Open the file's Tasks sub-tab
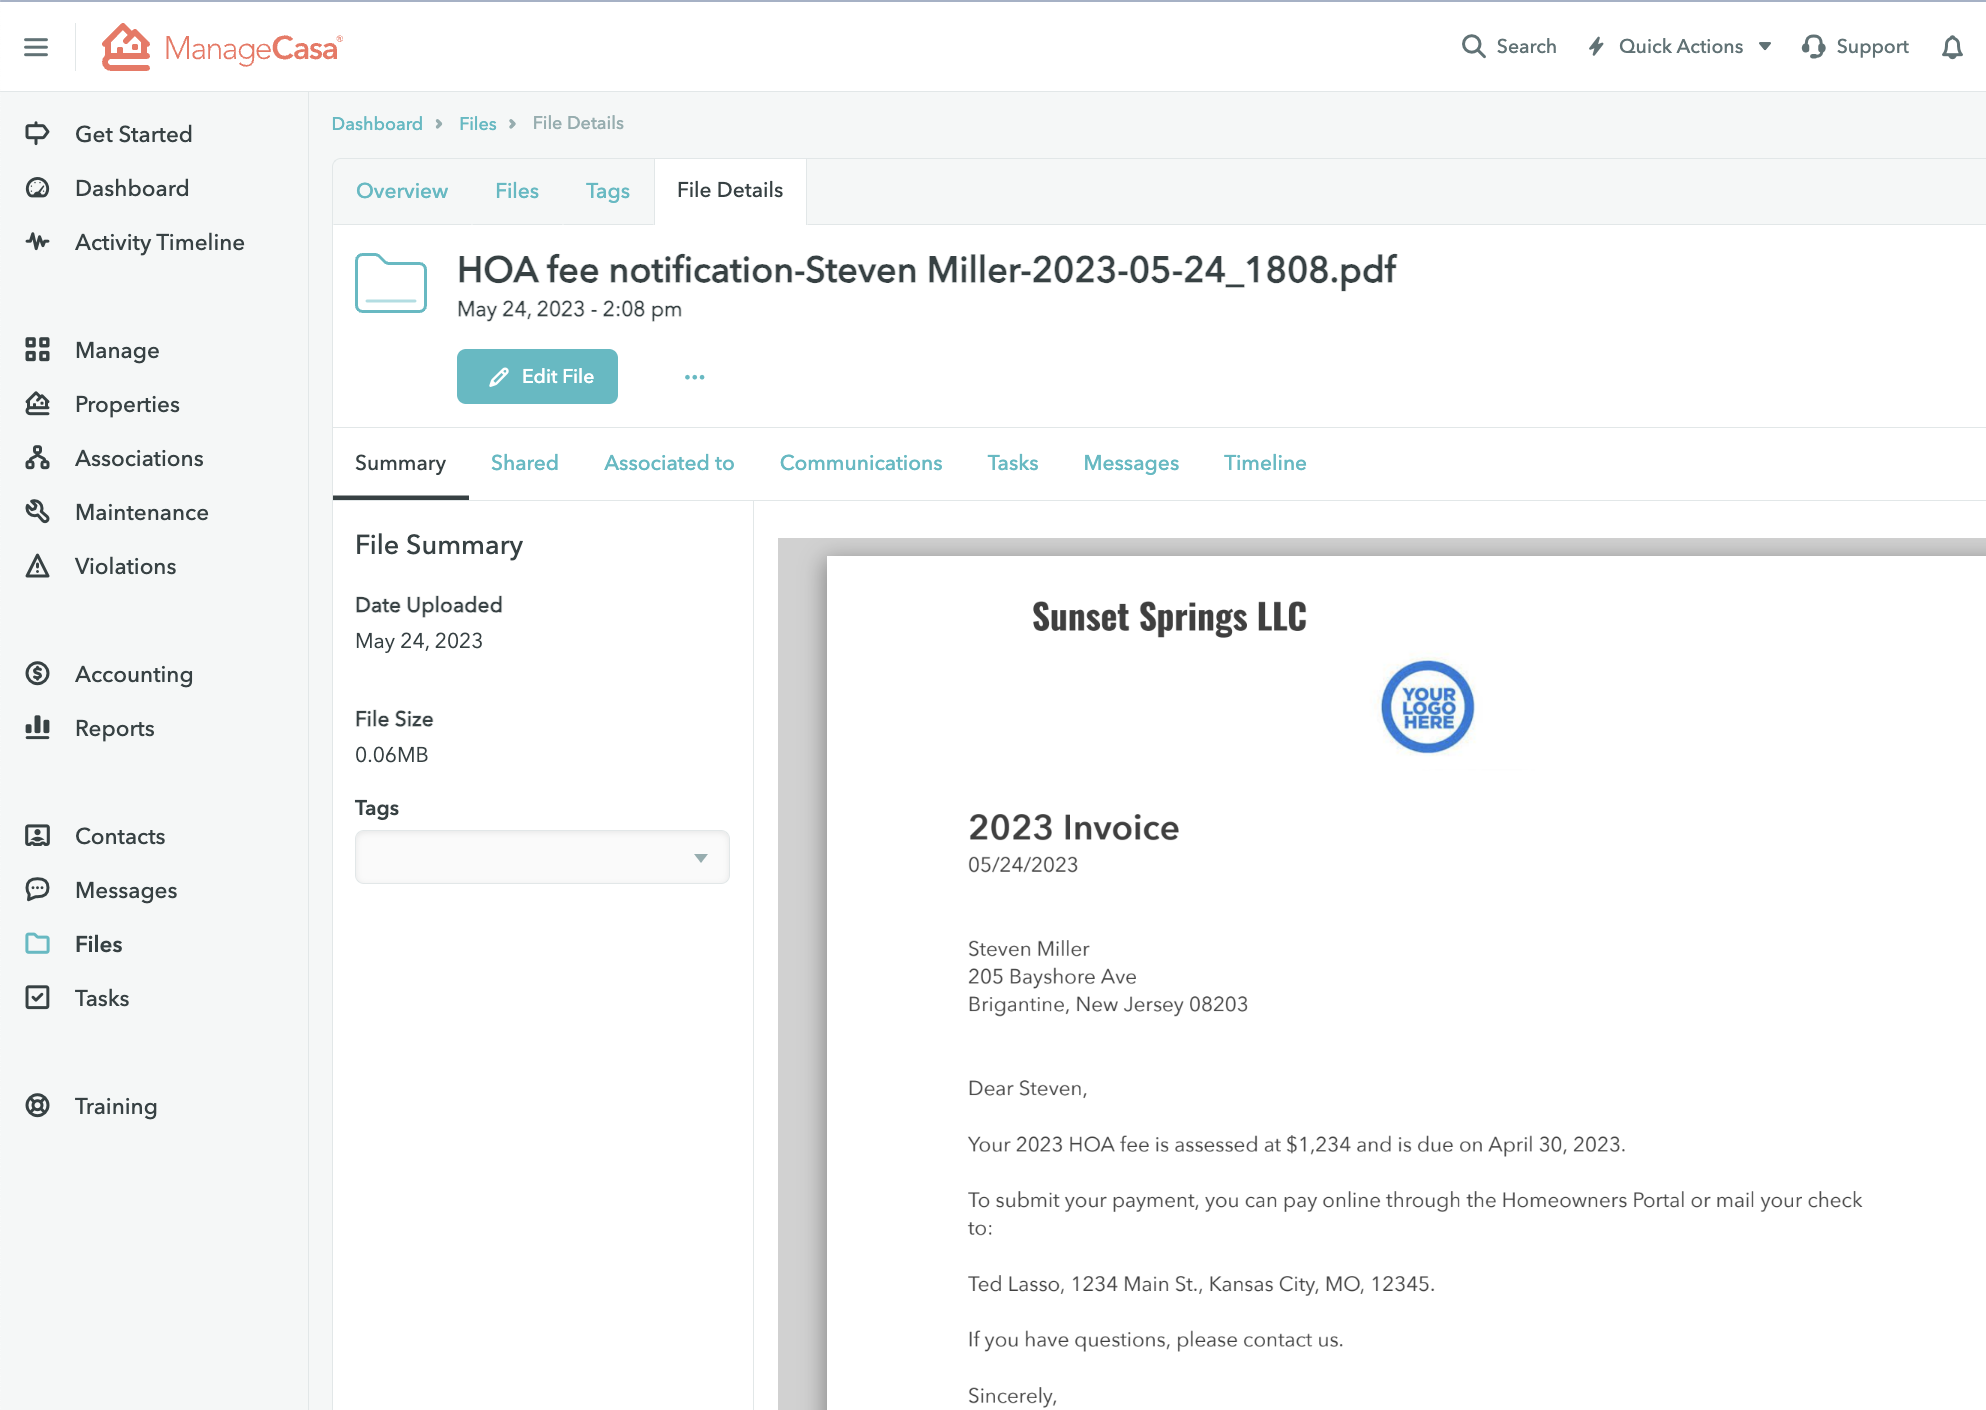Image resolution: width=1986 pixels, height=1410 pixels. click(x=1013, y=463)
